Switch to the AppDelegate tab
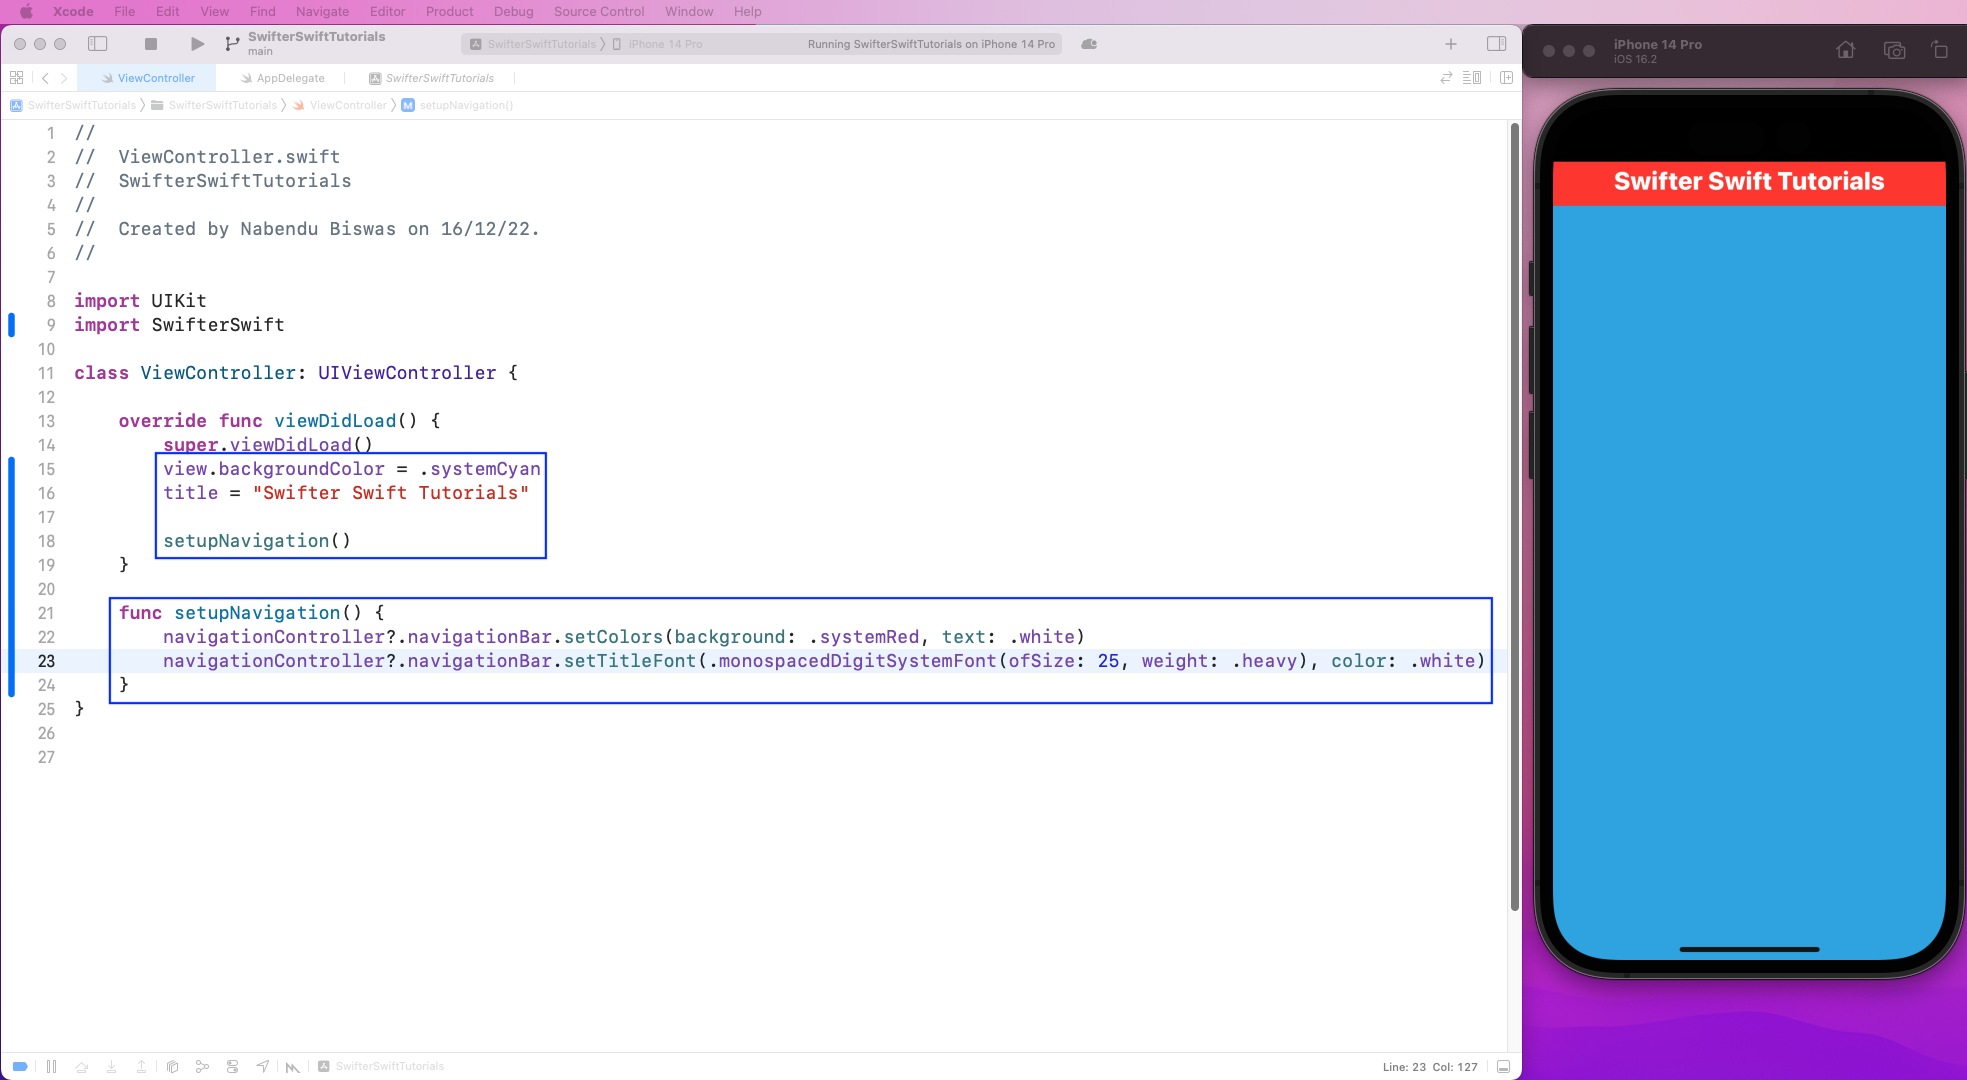 tap(290, 78)
